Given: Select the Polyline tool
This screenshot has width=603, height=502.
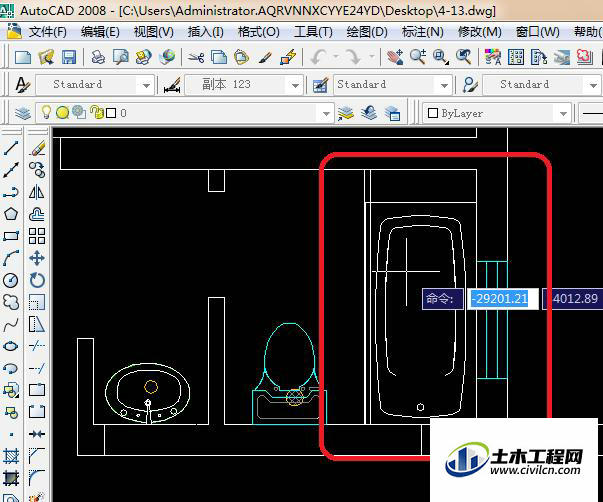Looking at the screenshot, I should point(11,192).
